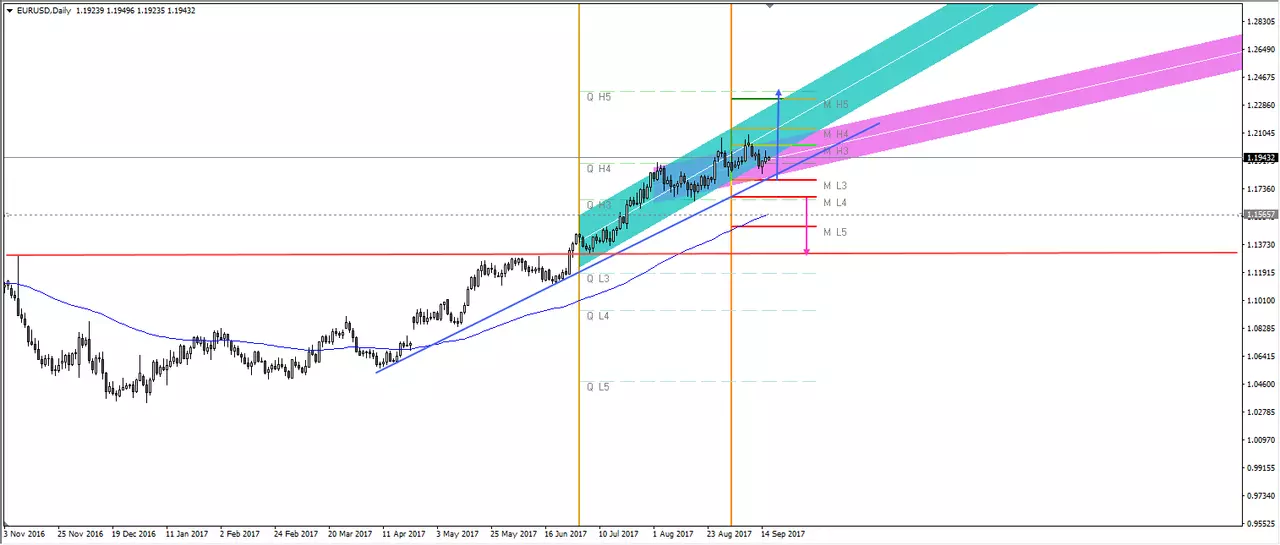Image resolution: width=1280 pixels, height=545 pixels.
Task: Click the blue upward arrow head
Action: (778, 94)
